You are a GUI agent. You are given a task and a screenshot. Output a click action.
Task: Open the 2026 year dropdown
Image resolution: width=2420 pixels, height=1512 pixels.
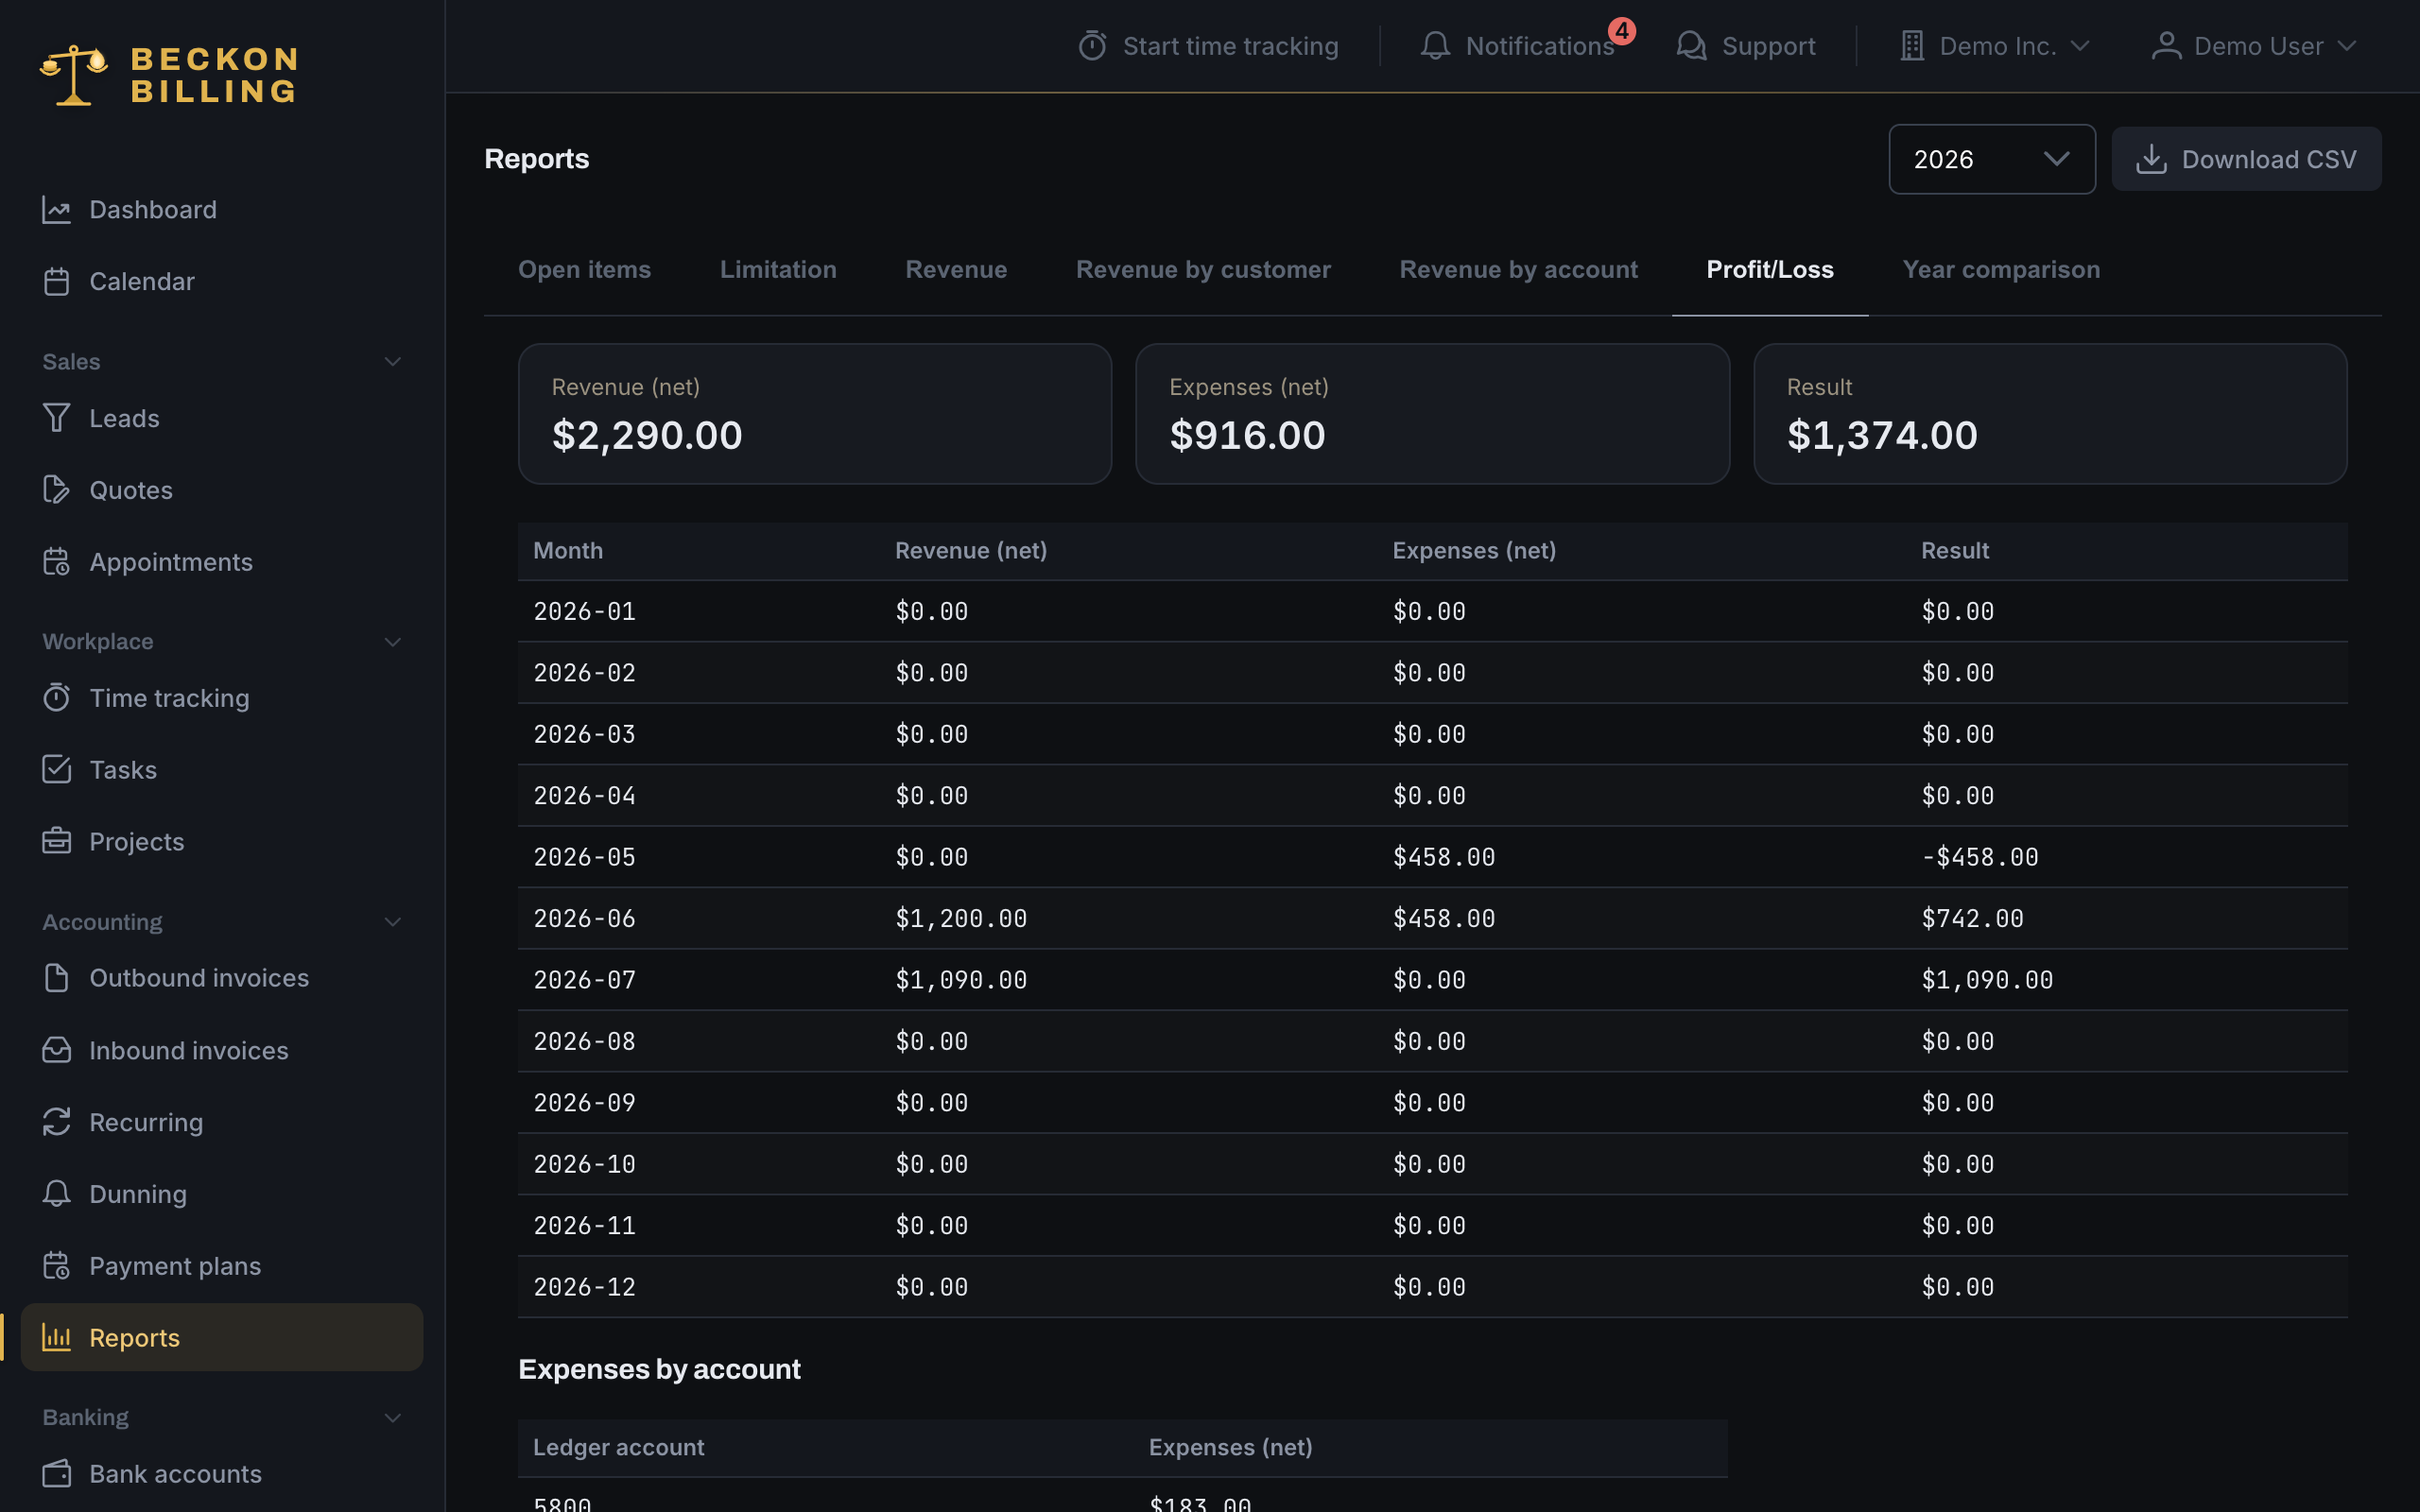[x=1991, y=159]
